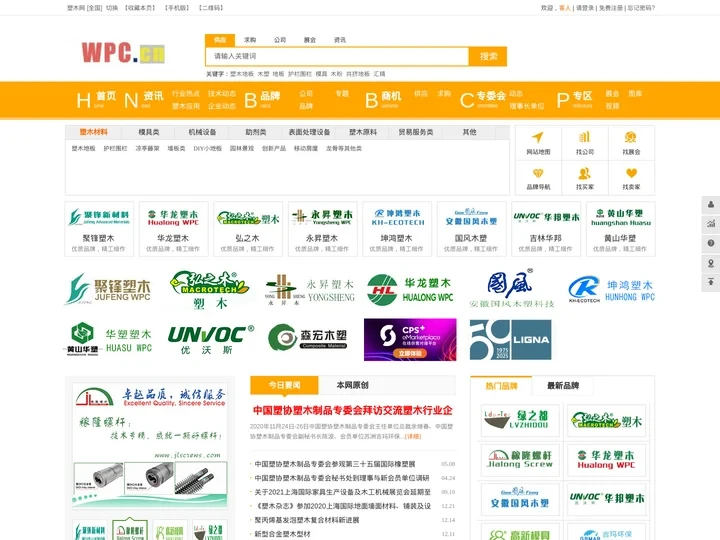Screen dimensions: 720x540
Task: Open the 绿之都 LVZHIDOU brand logo
Action: pos(520,420)
